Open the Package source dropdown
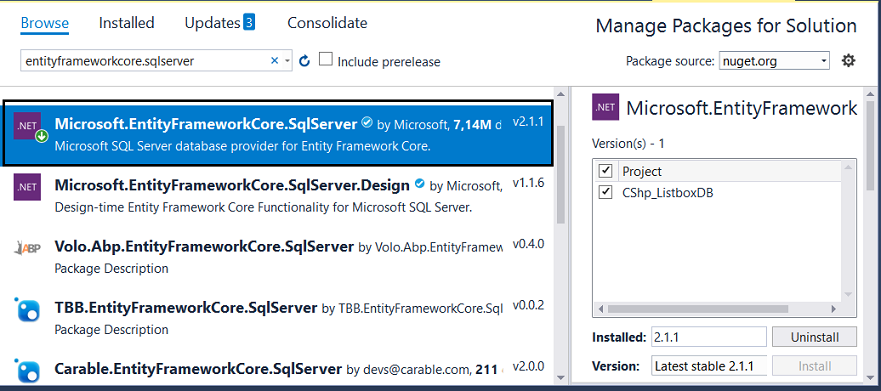 point(774,61)
